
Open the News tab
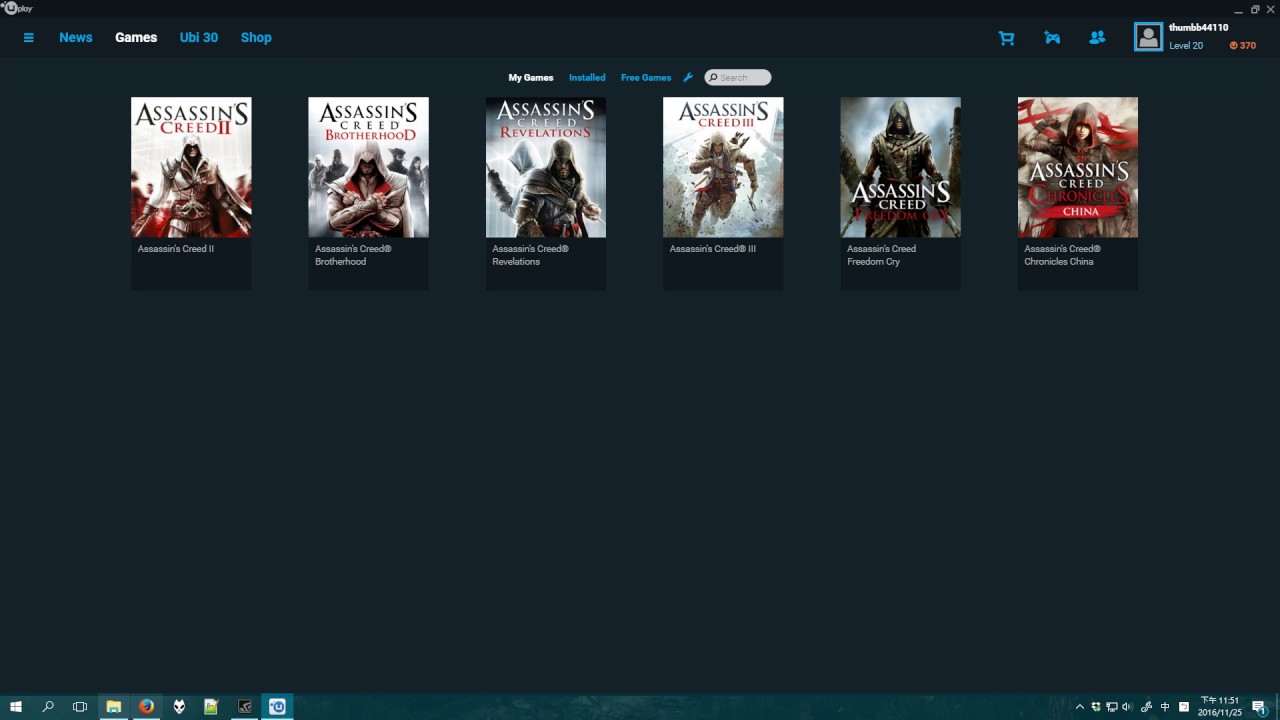[75, 38]
